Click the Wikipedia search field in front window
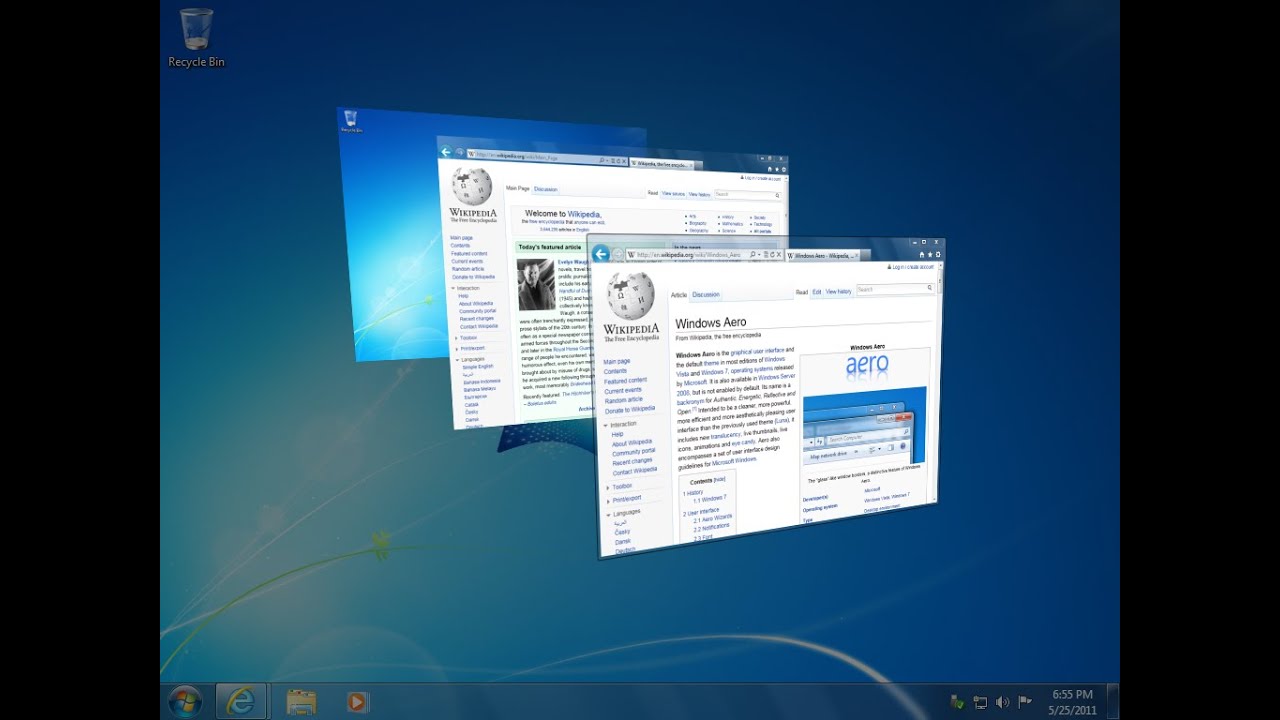Viewport: 1280px width, 720px height. 892,289
